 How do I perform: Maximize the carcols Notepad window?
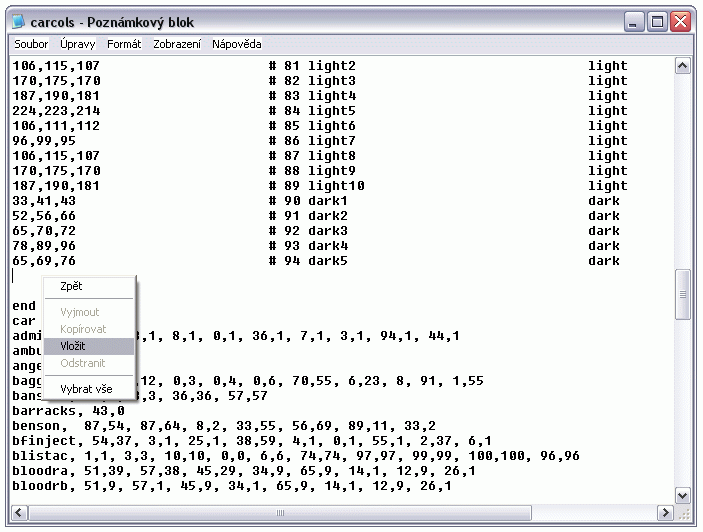pos(658,21)
